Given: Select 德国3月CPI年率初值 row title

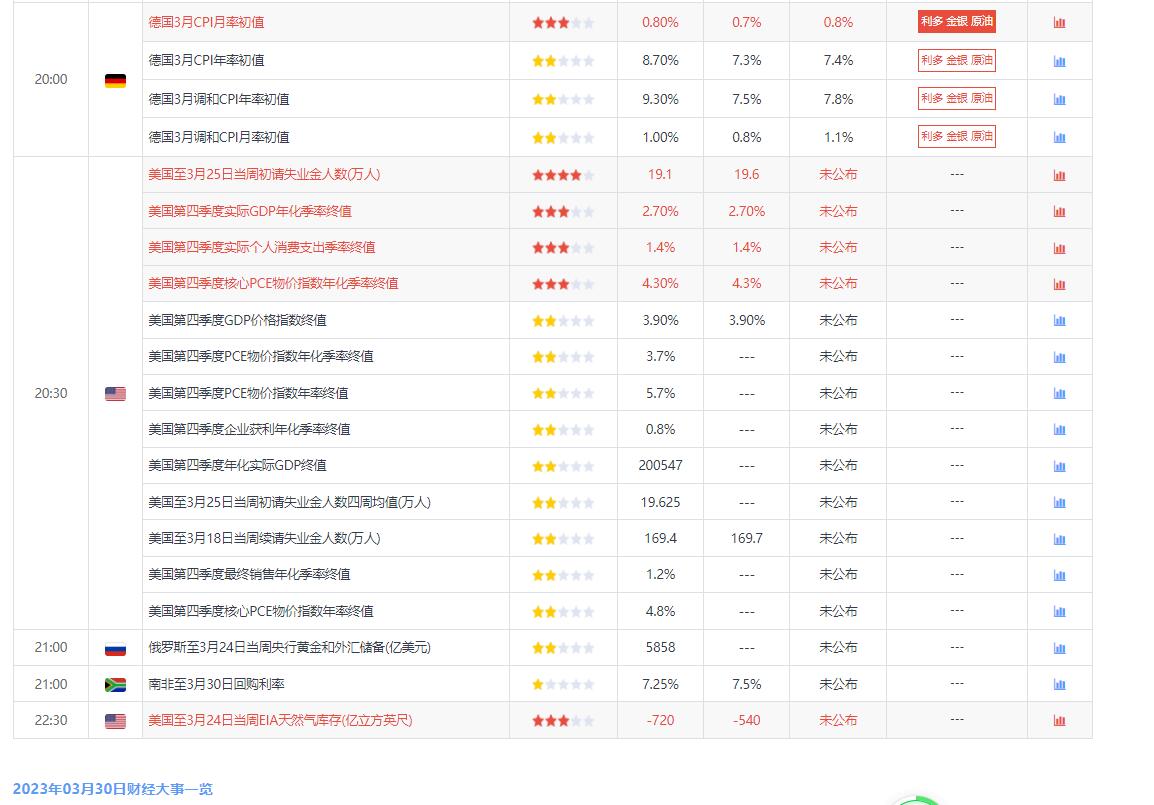Looking at the screenshot, I should click(x=206, y=60).
